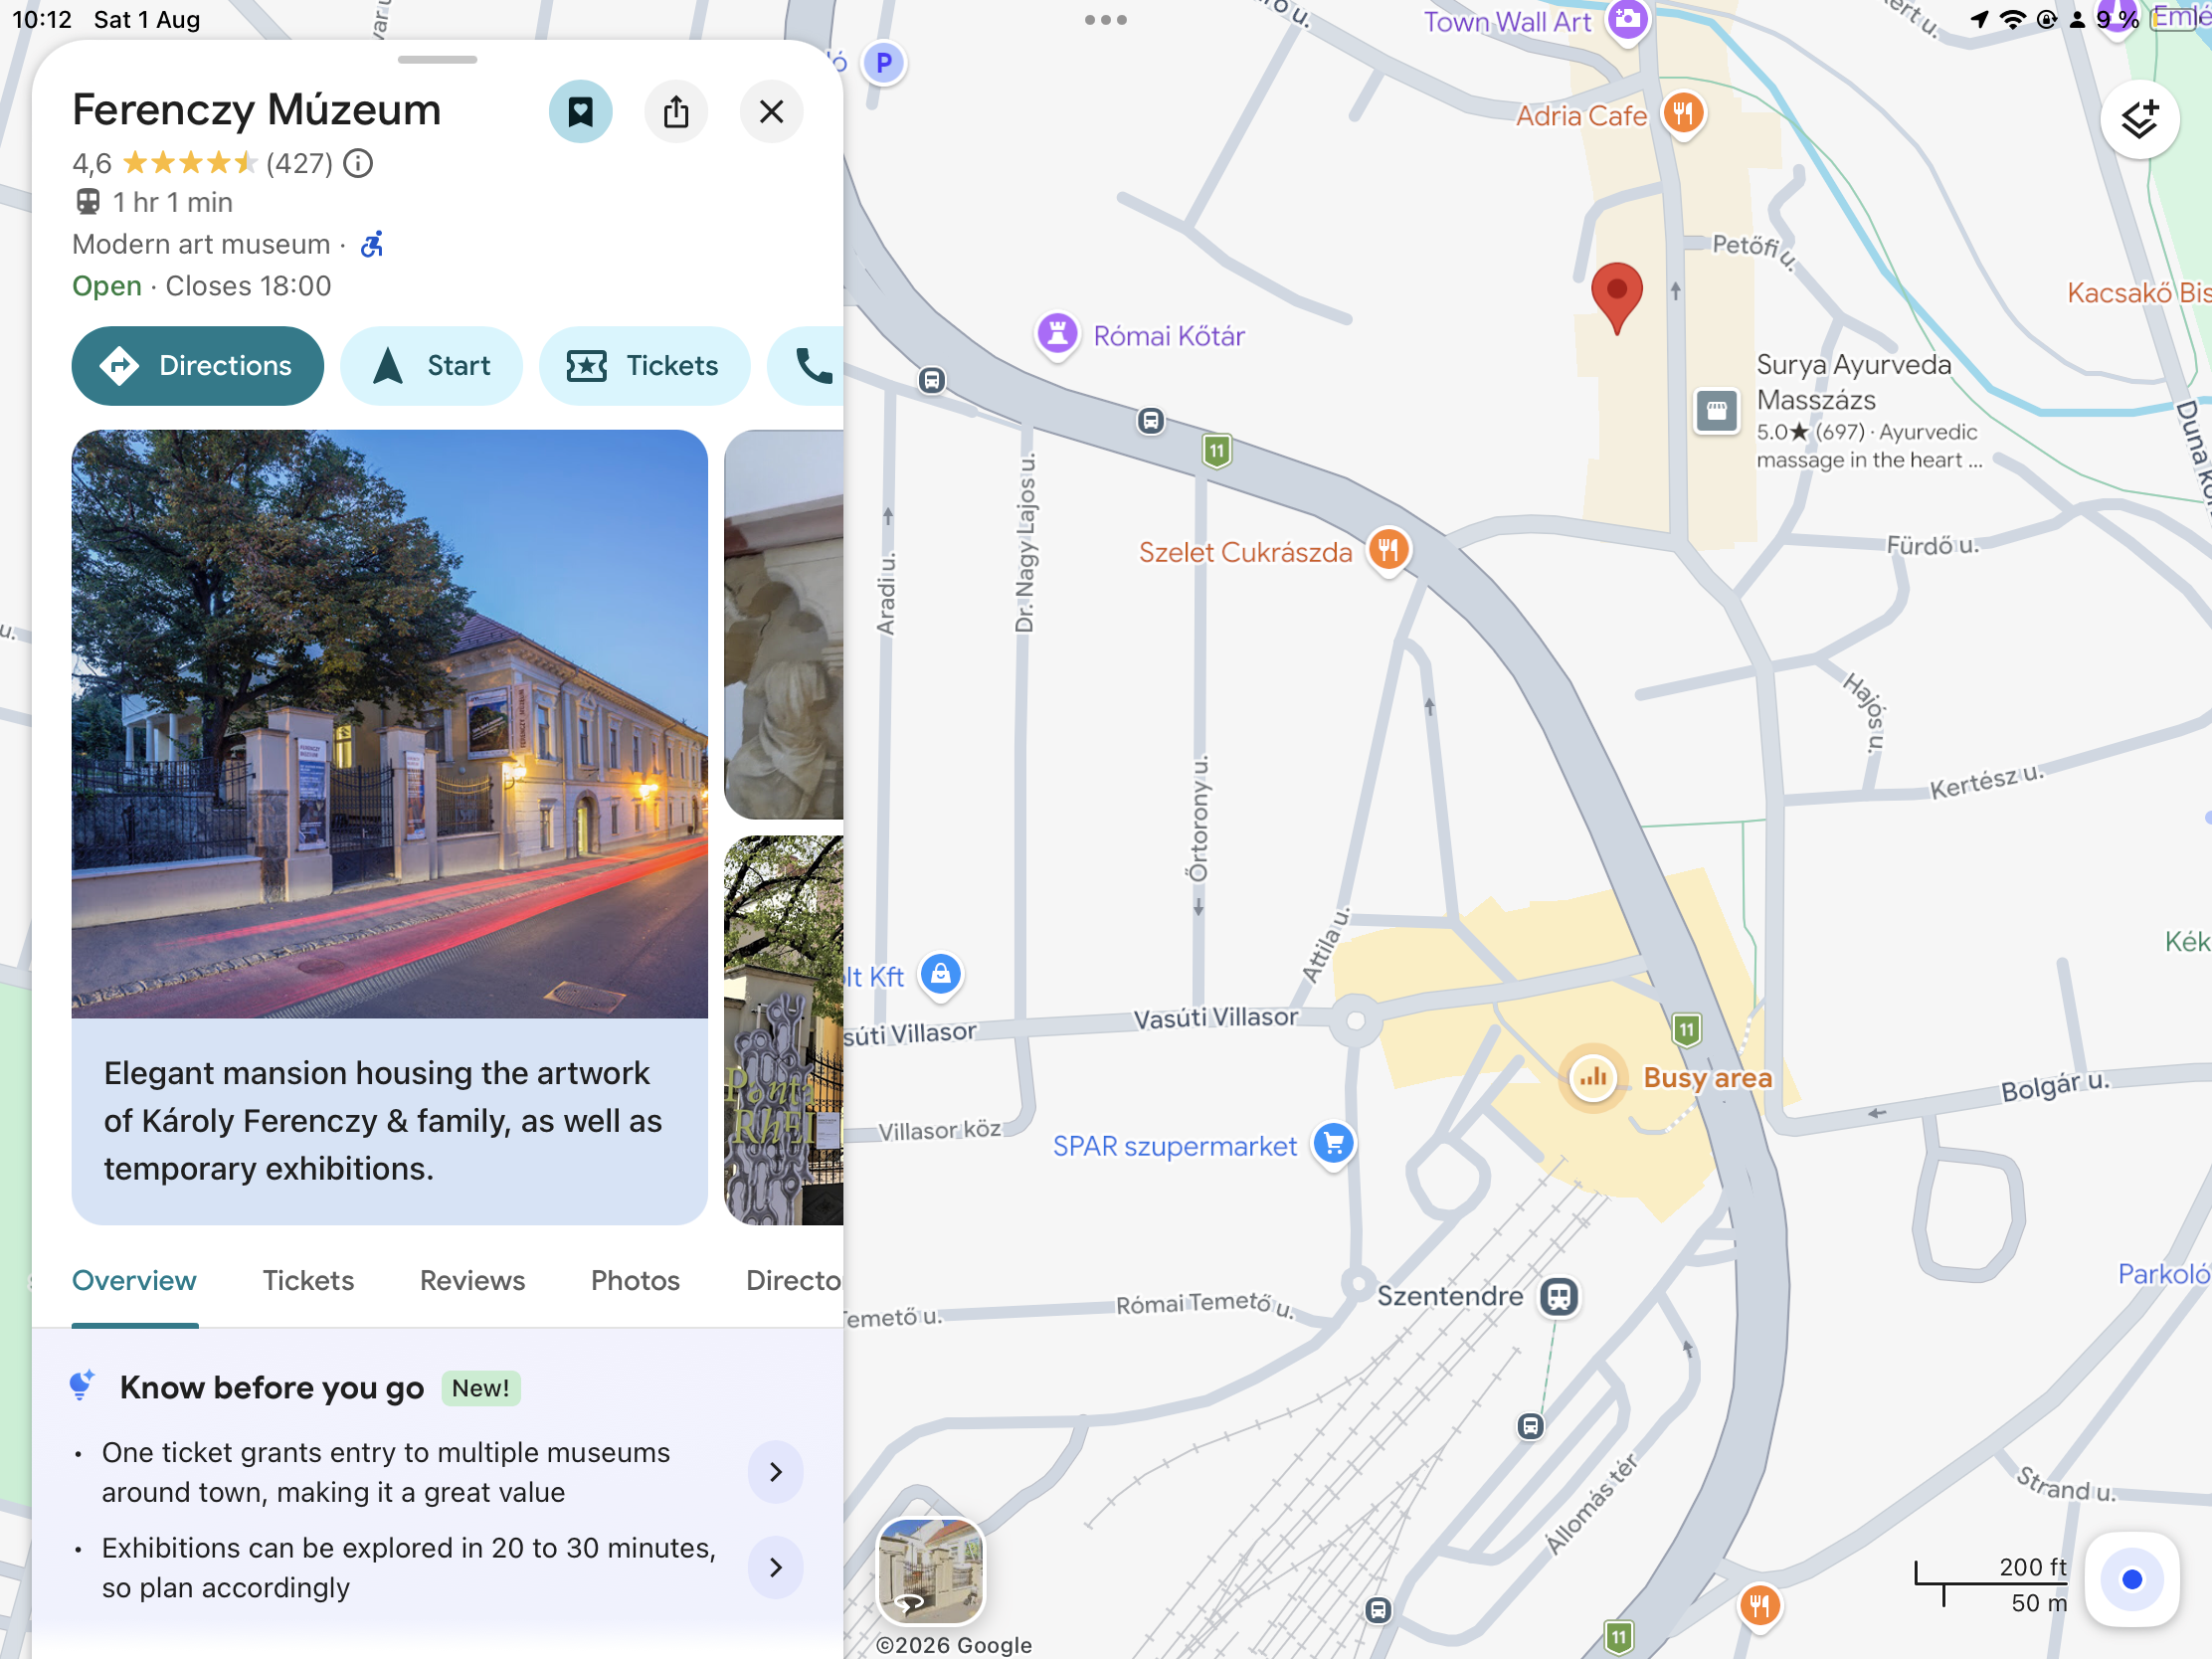This screenshot has width=2212, height=1659.
Task: Open the three-dot multitasking menu
Action: (x=1106, y=20)
